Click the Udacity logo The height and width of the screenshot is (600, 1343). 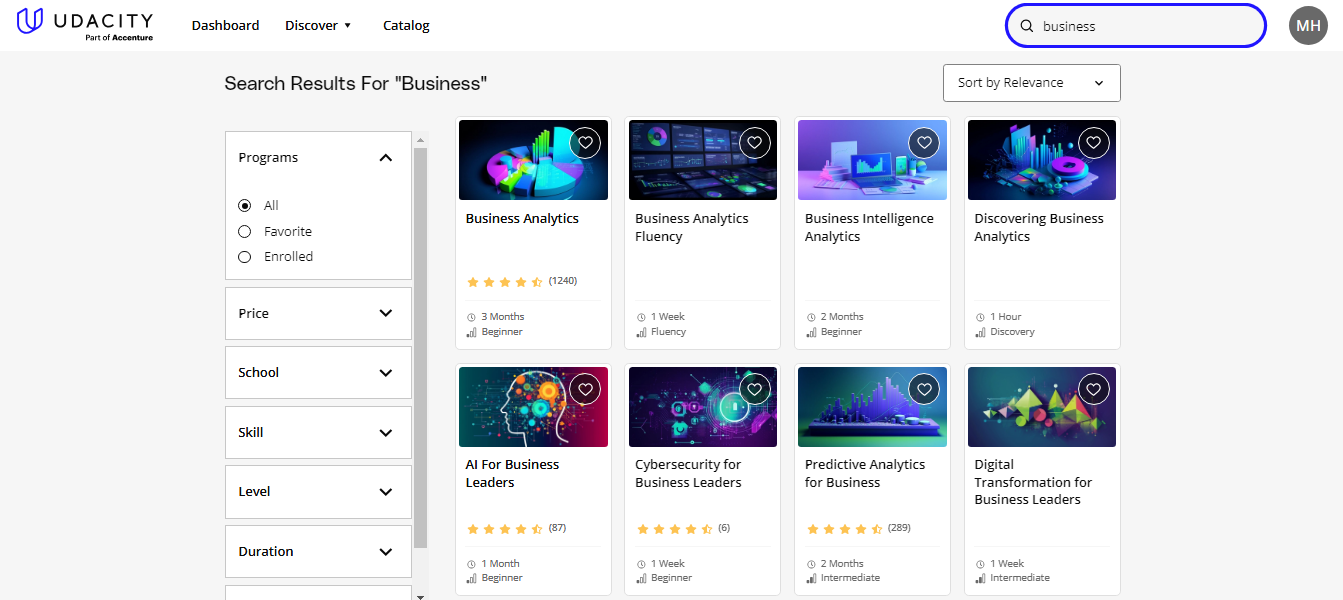pyautogui.click(x=84, y=24)
